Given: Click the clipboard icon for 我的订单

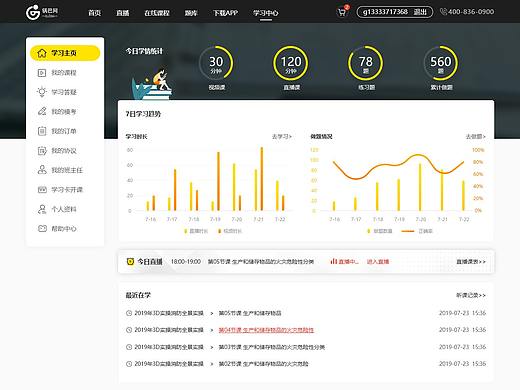Looking at the screenshot, I should click(x=42, y=131).
